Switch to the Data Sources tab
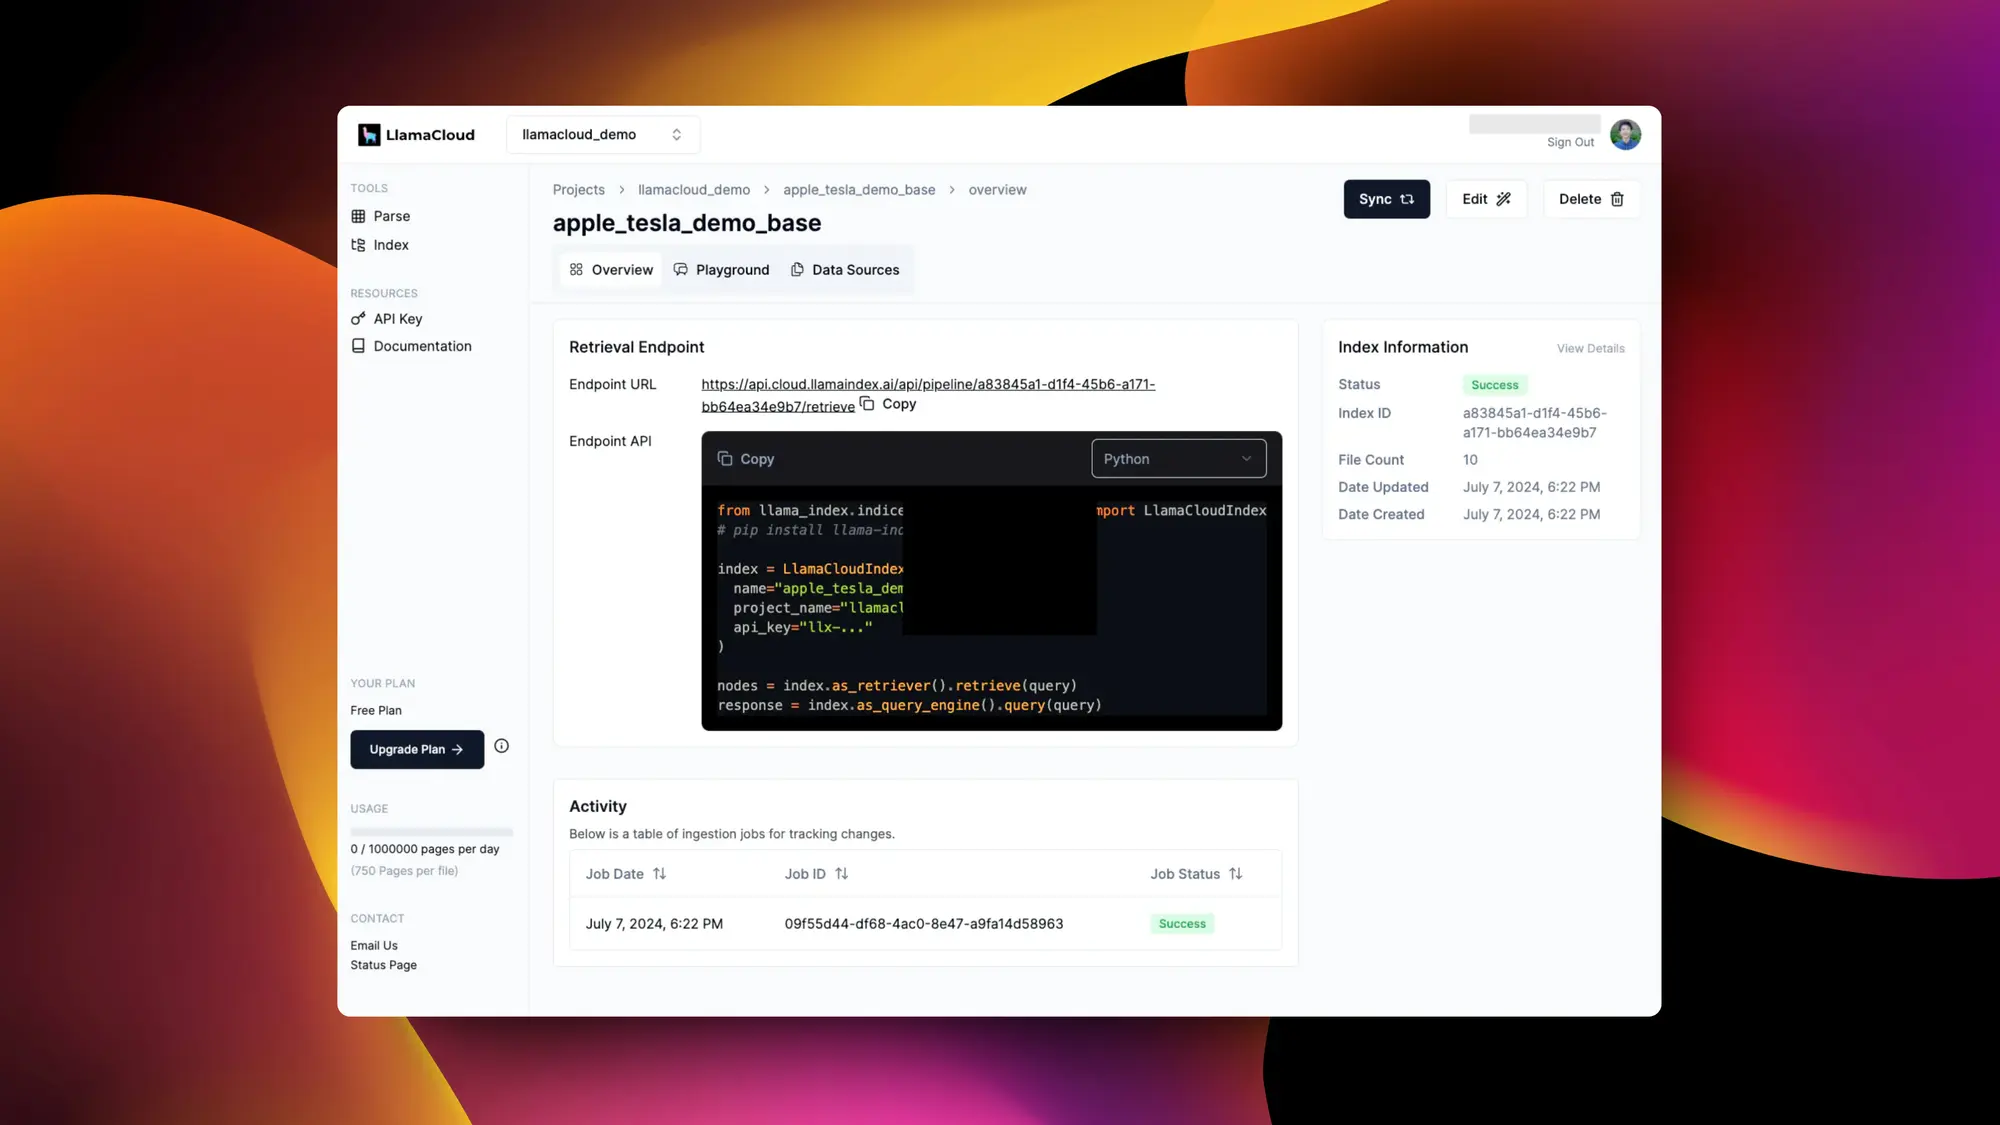The width and height of the screenshot is (2000, 1125). point(845,270)
